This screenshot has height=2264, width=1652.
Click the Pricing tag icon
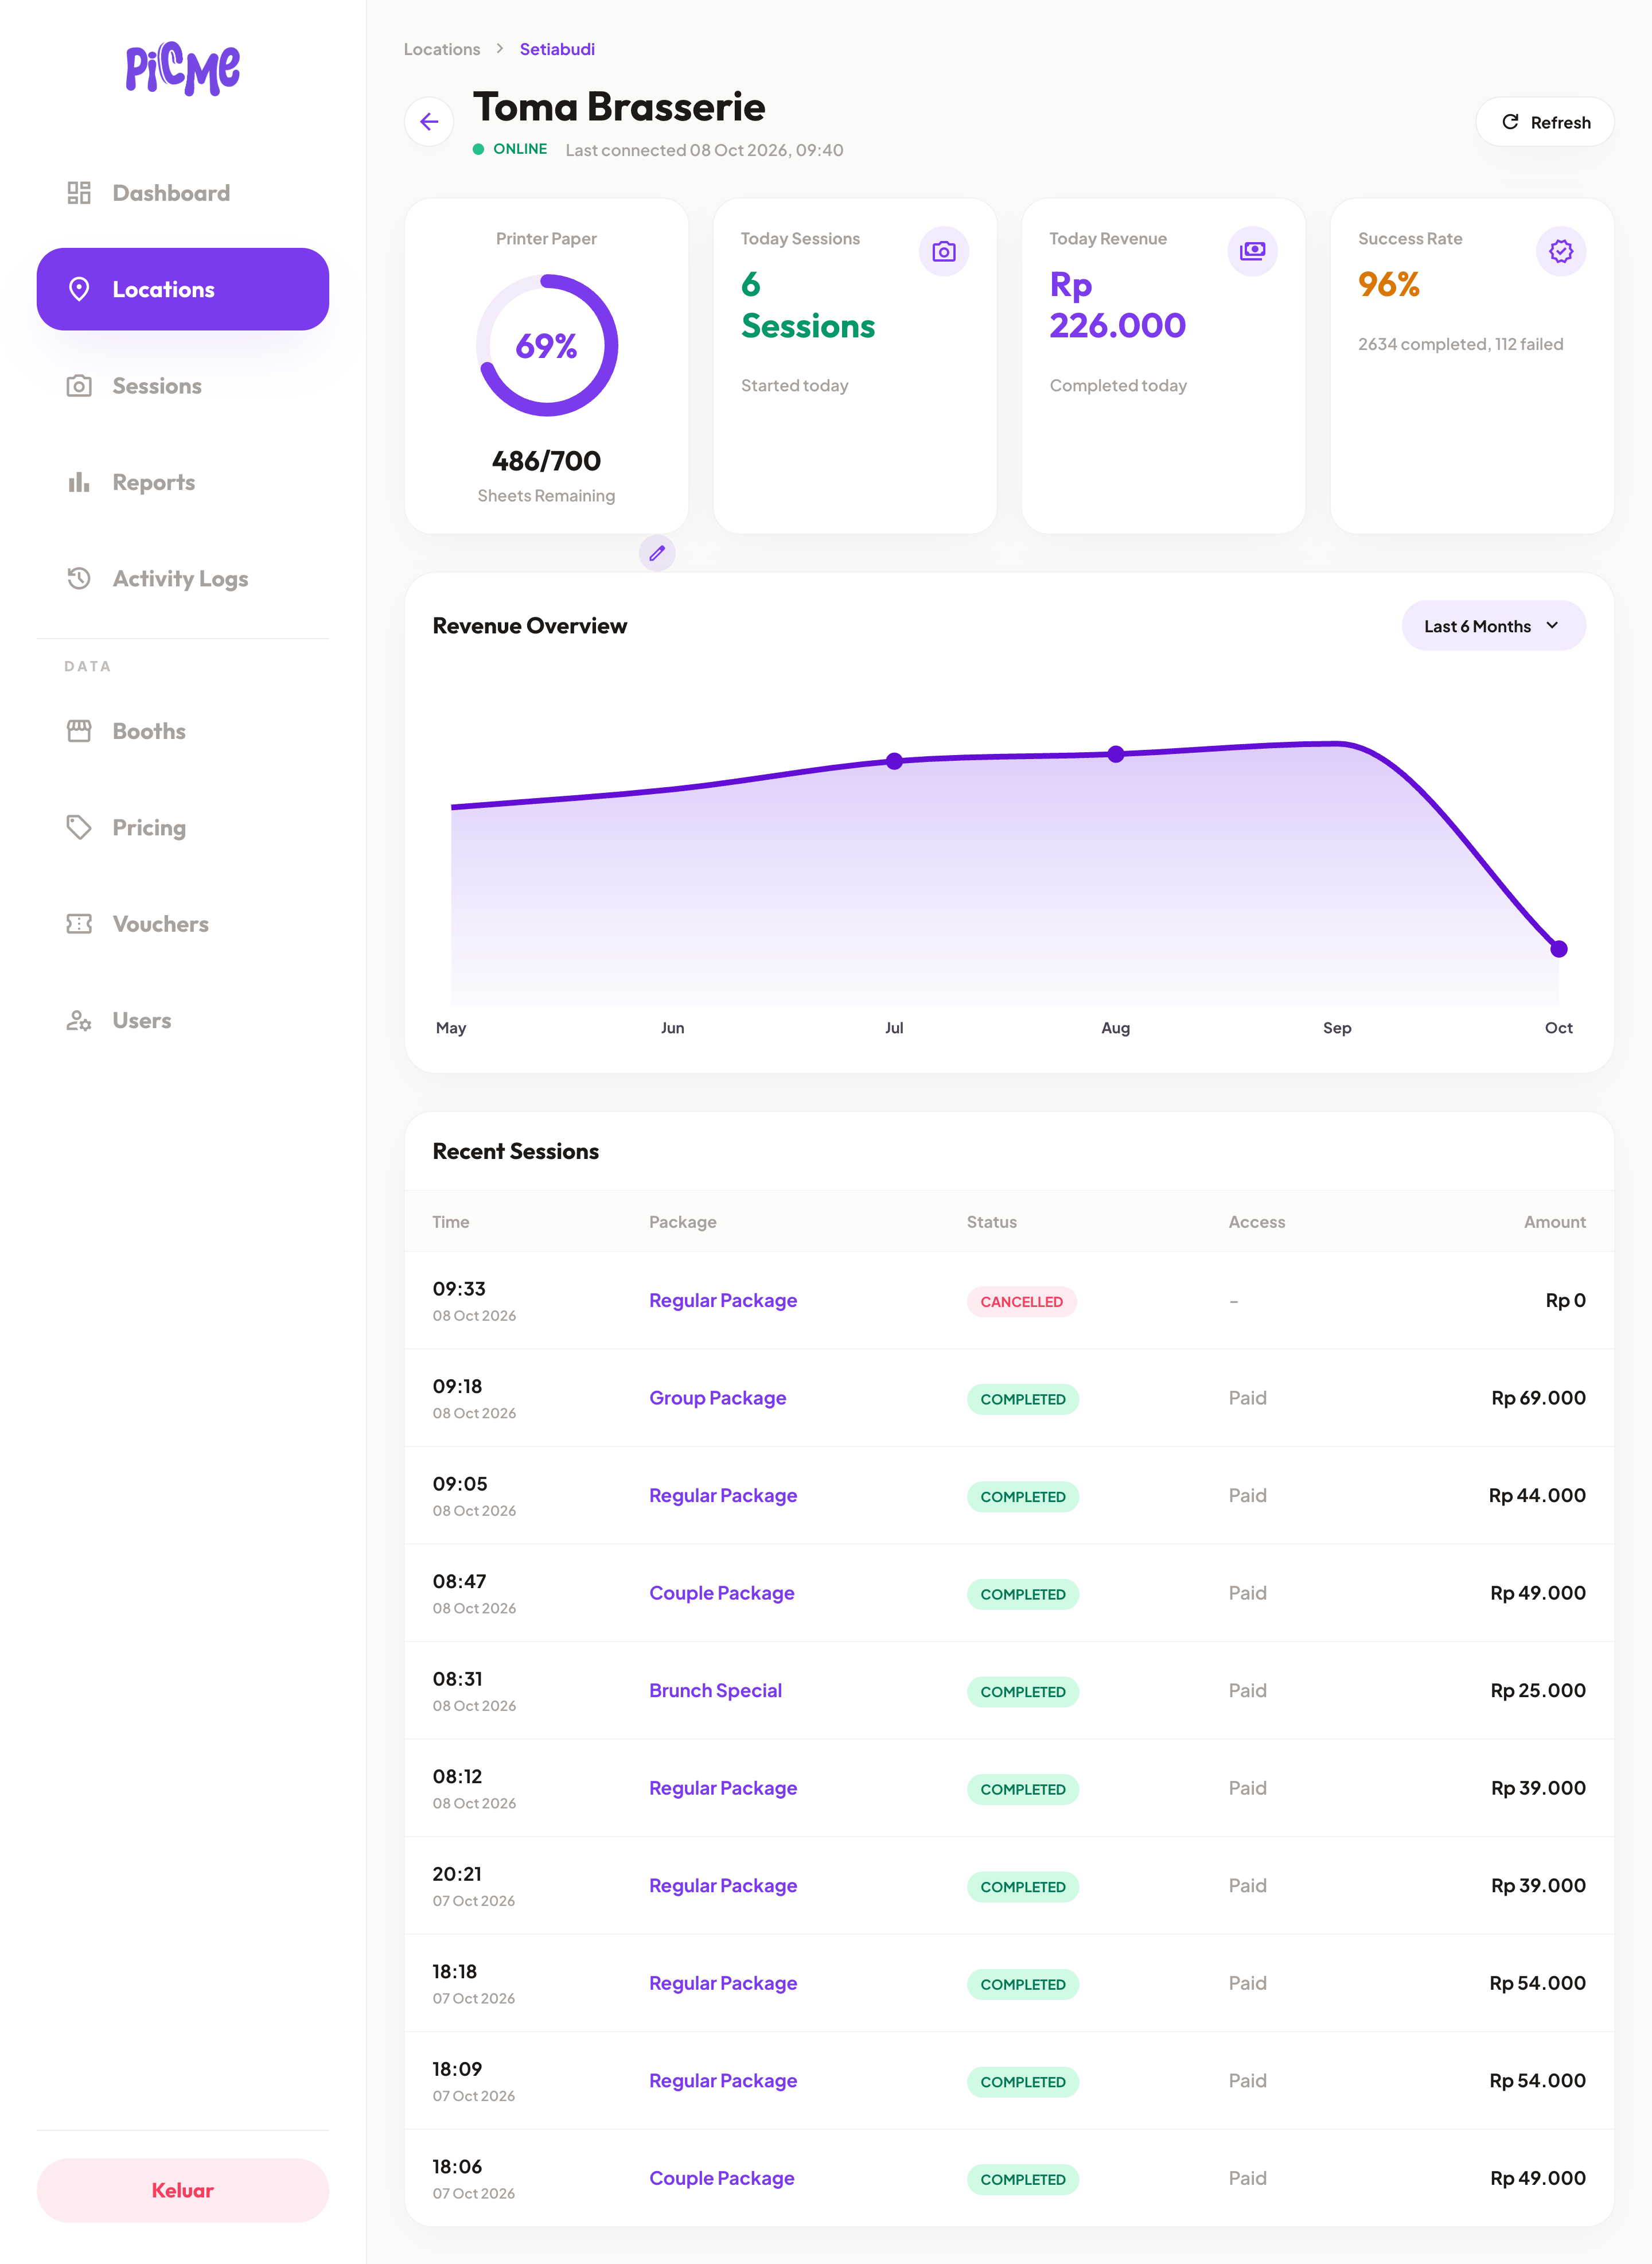click(x=79, y=827)
